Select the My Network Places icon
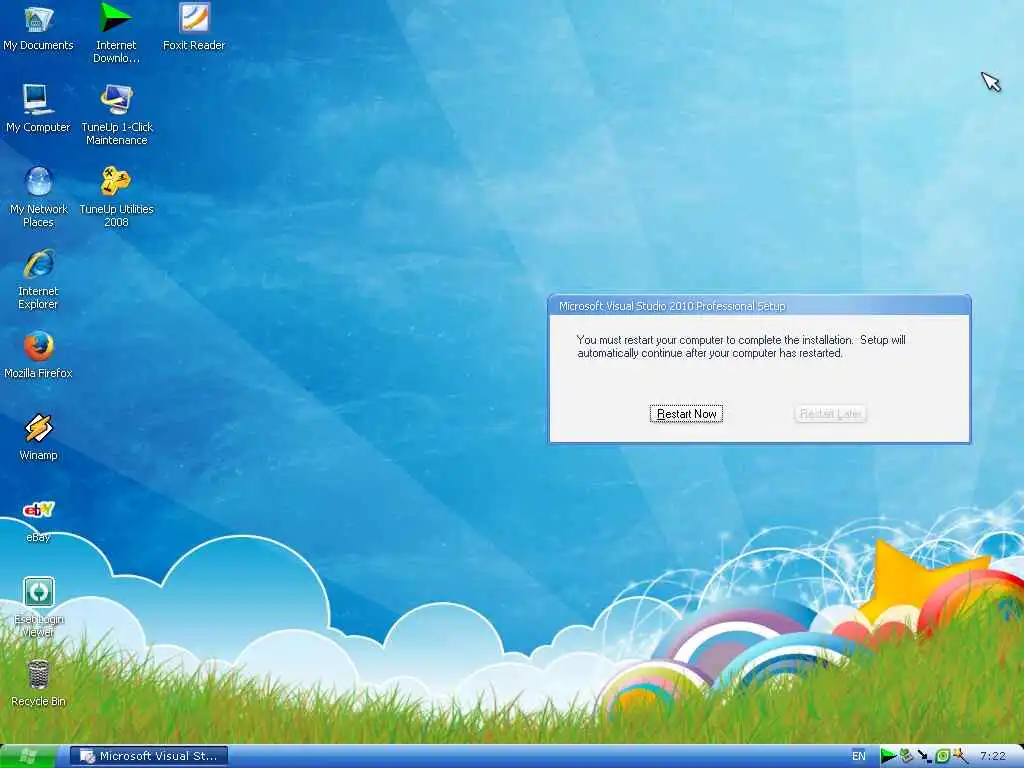The width and height of the screenshot is (1024, 768). pyautogui.click(x=39, y=197)
